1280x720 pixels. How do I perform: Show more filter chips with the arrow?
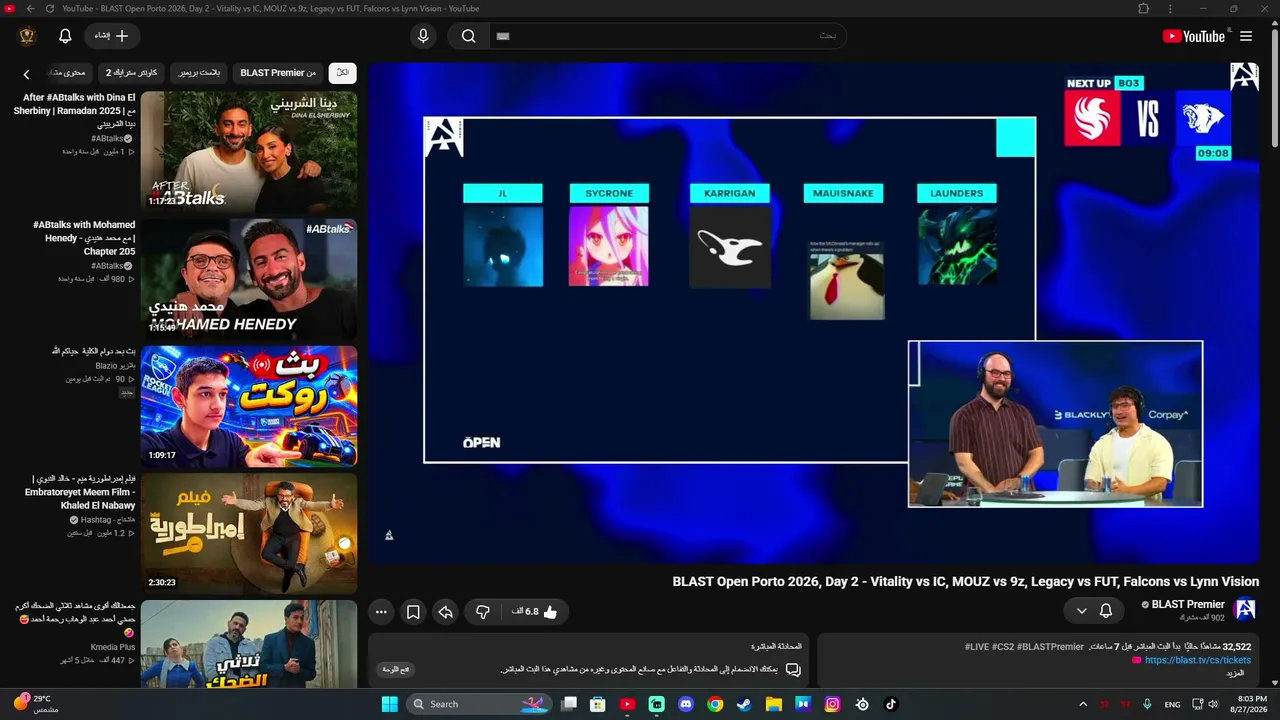[27, 73]
